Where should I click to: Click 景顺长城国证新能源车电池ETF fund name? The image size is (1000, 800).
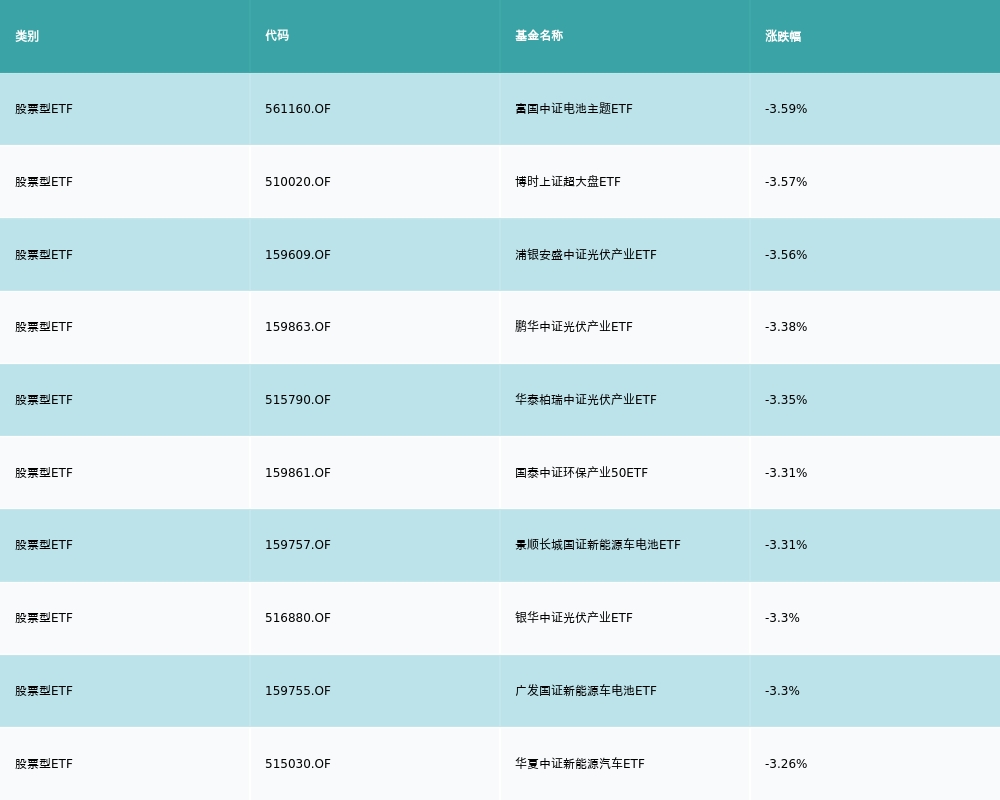pyautogui.click(x=598, y=545)
